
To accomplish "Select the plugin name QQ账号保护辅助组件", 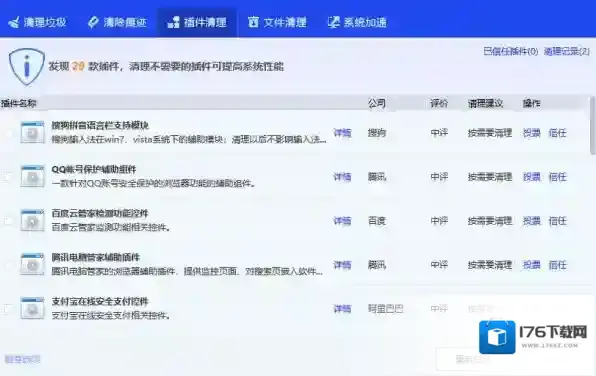I will (94, 169).
